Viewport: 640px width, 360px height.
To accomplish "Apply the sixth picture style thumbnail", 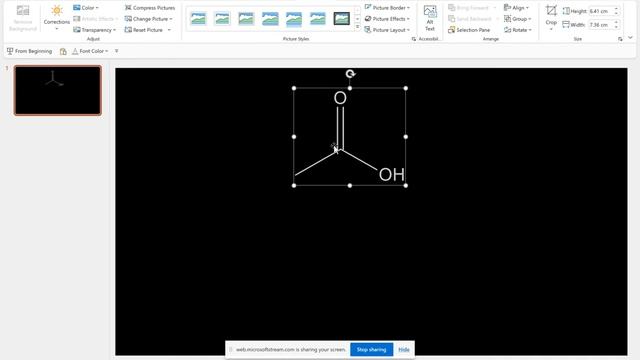I will (x=318, y=18).
